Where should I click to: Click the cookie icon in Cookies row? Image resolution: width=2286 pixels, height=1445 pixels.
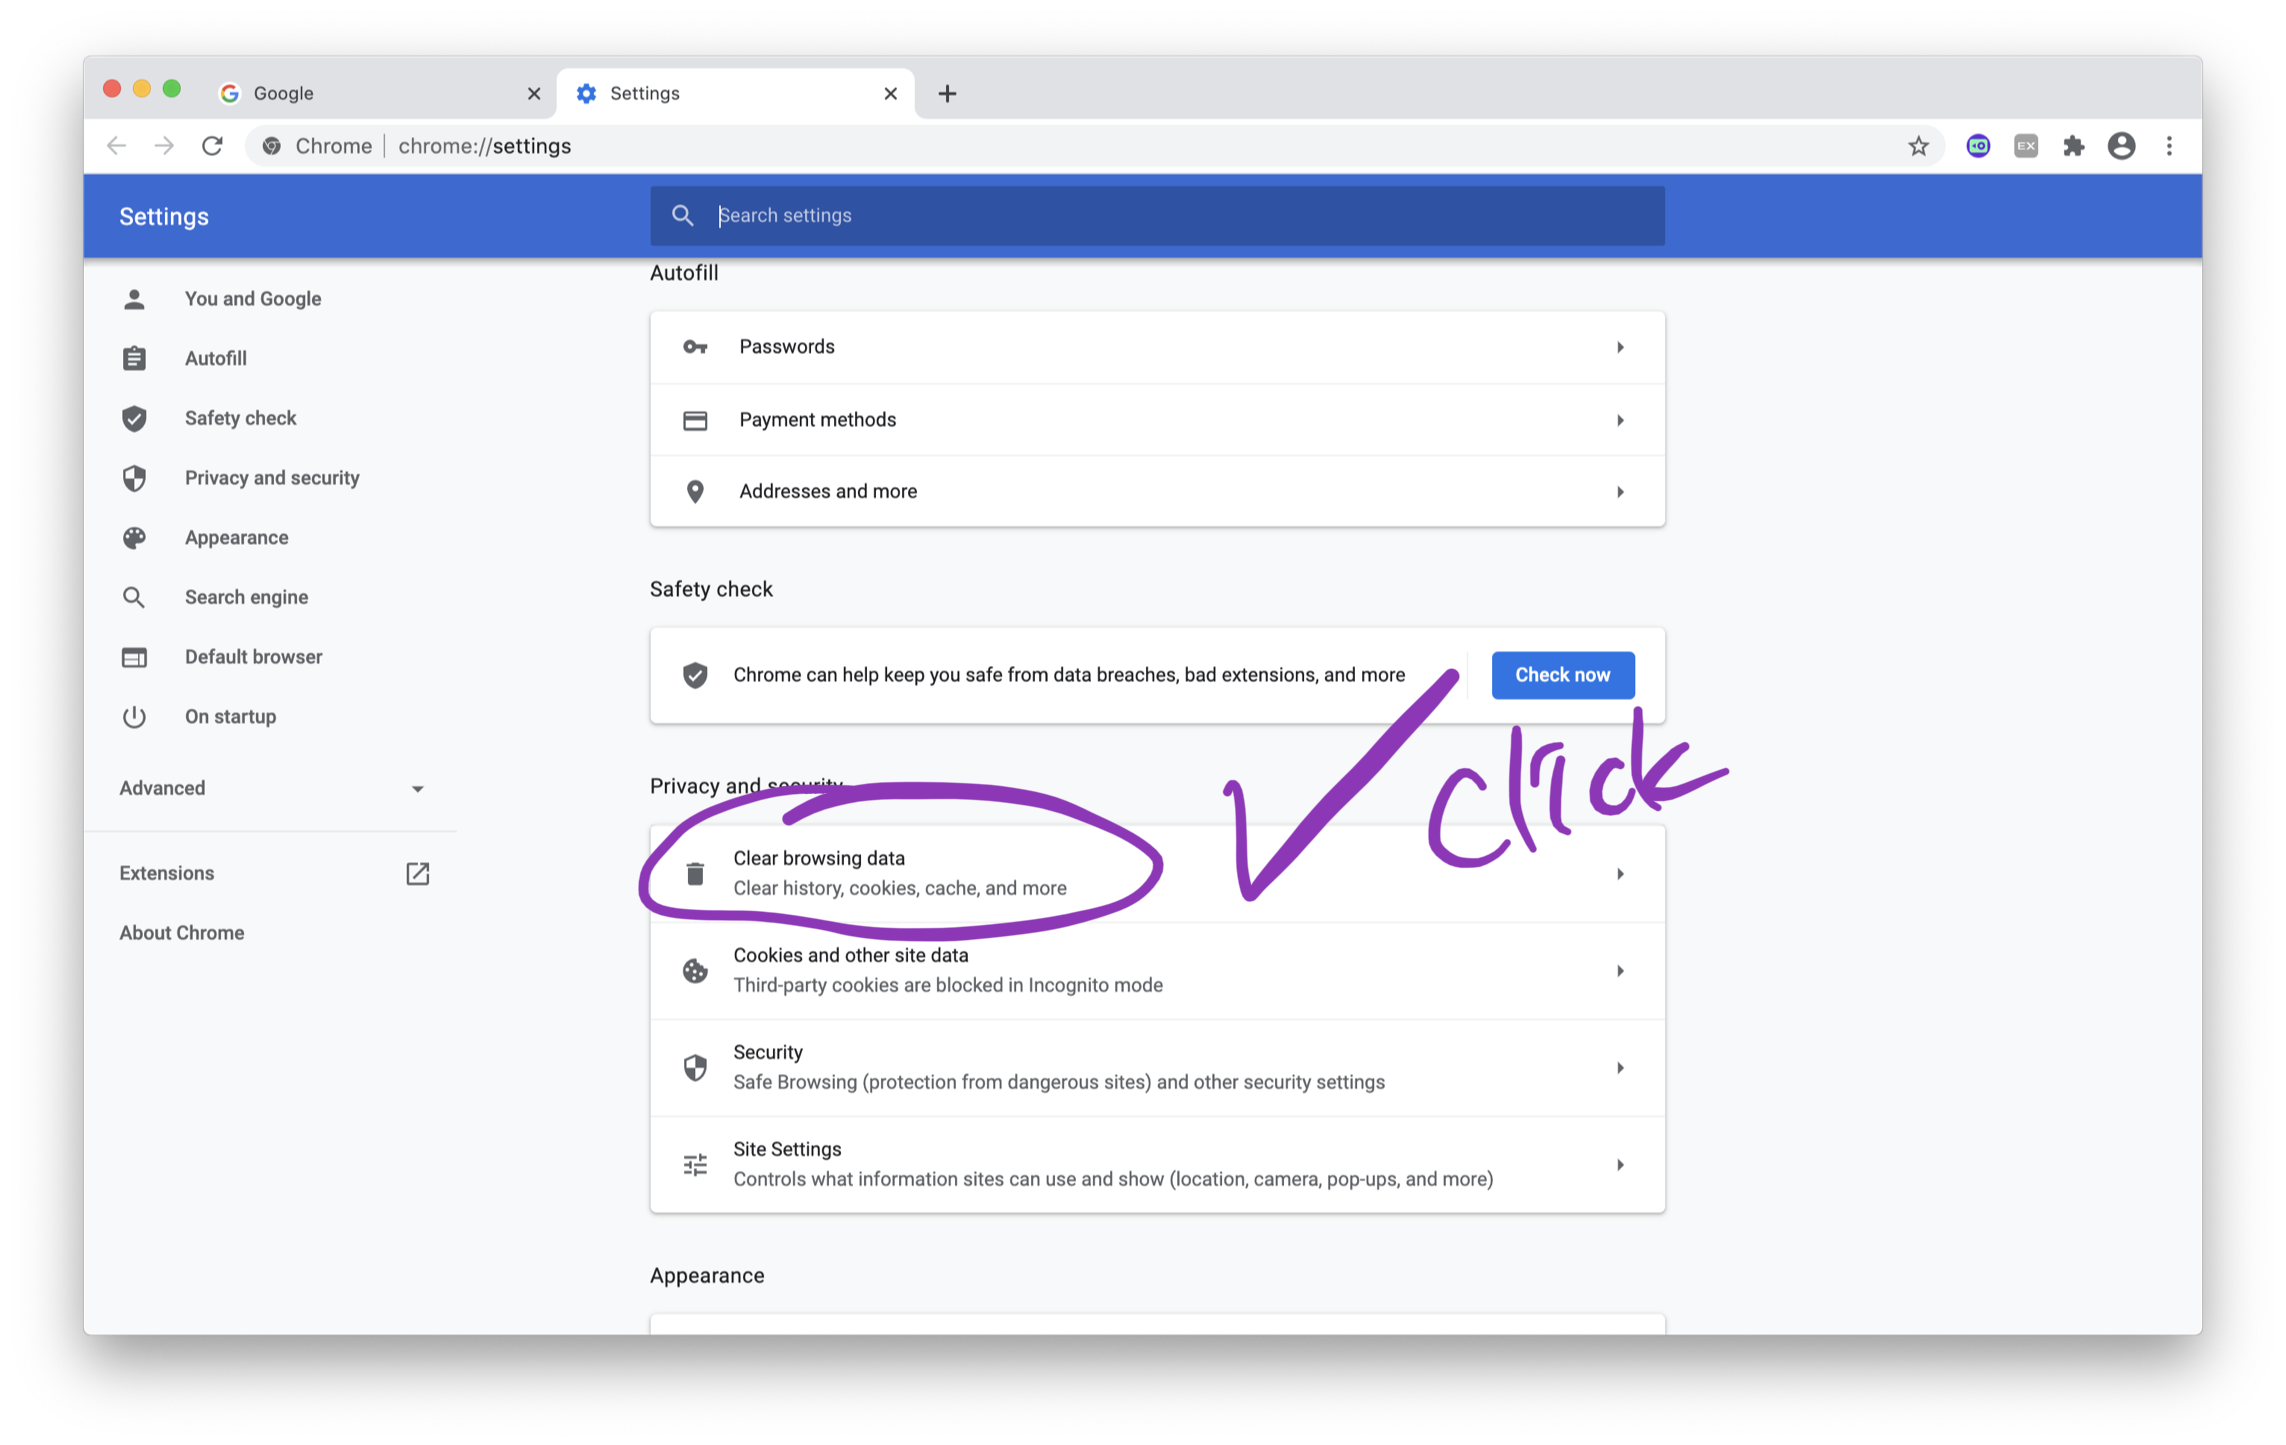694,970
